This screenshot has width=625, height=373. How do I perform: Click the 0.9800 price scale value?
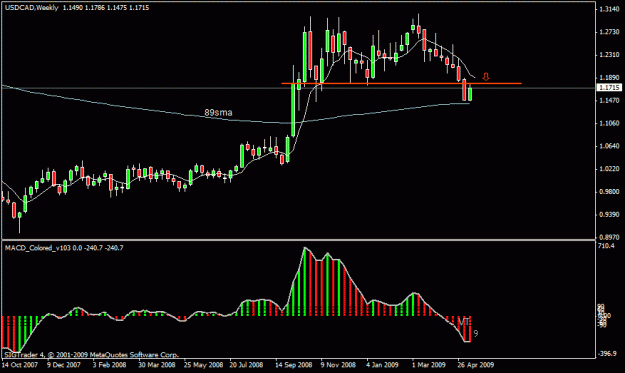[609, 192]
